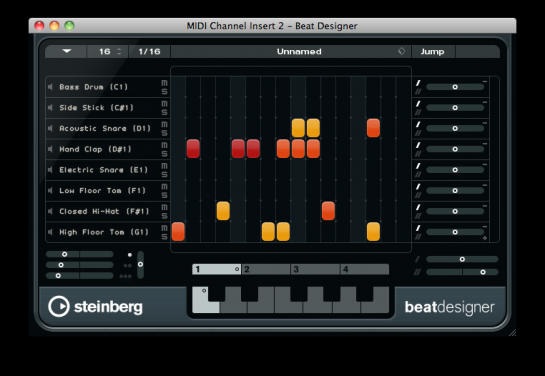Mute the Closed Hi-Hat lane
The image size is (545, 376).
(164, 207)
